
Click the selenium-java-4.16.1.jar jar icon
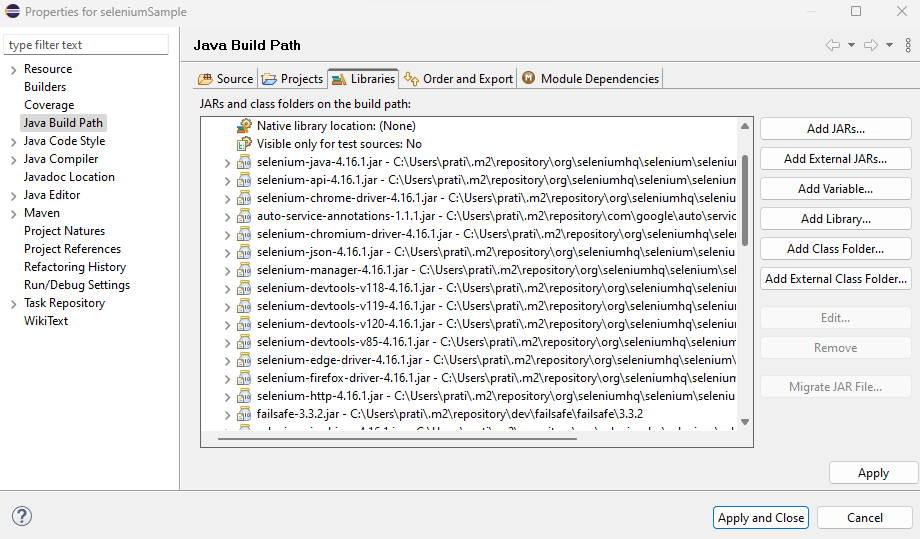pyautogui.click(x=244, y=162)
